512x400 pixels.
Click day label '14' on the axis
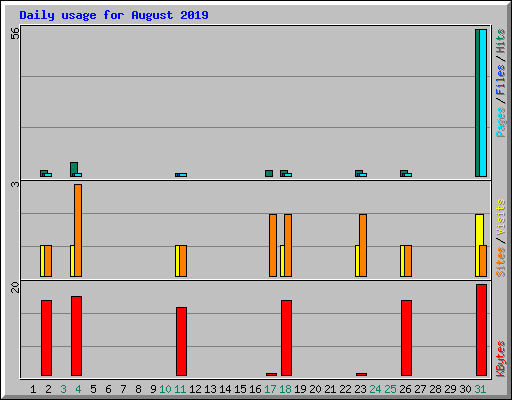click(225, 389)
